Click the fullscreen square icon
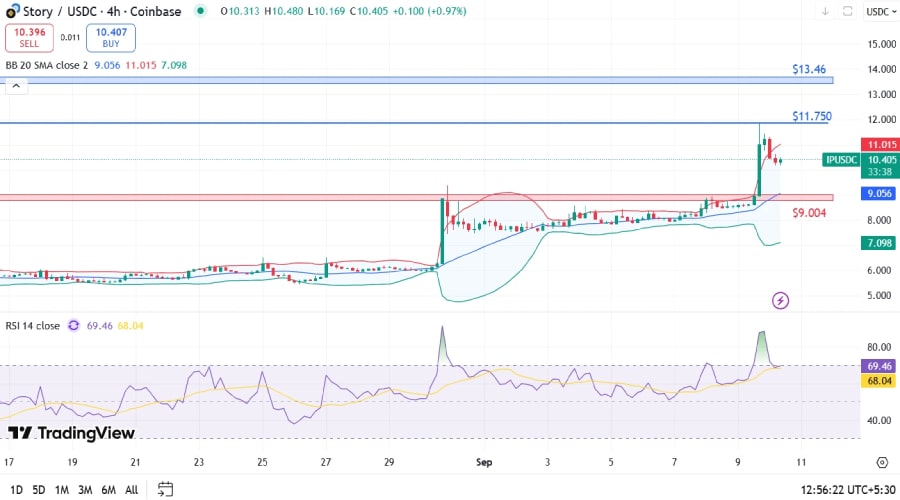This screenshot has height=500, width=900. click(x=847, y=11)
